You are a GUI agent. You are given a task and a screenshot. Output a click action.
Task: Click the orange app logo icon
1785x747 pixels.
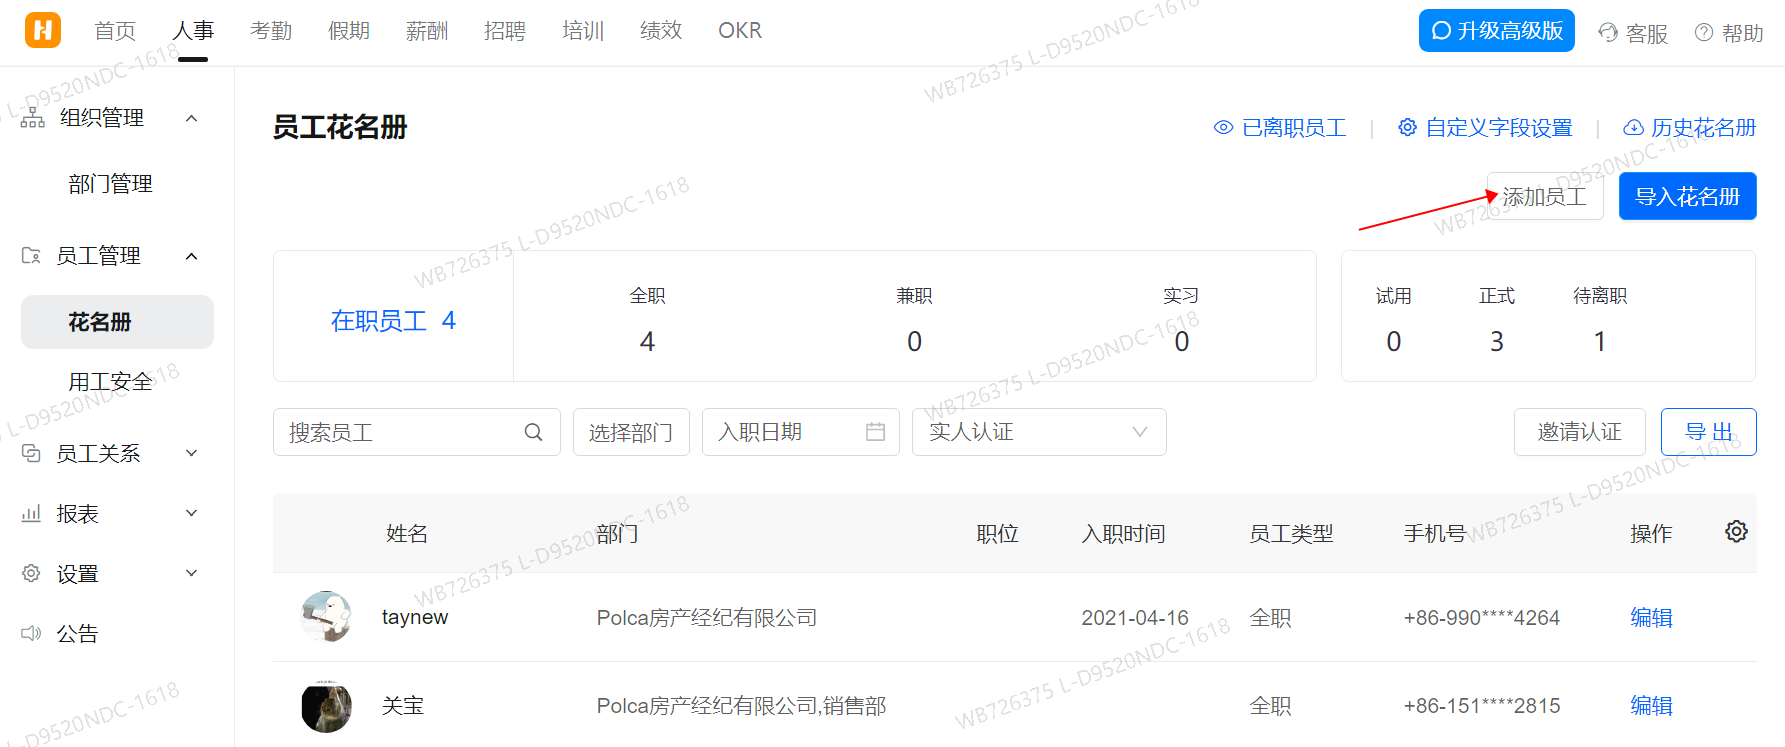point(42,30)
